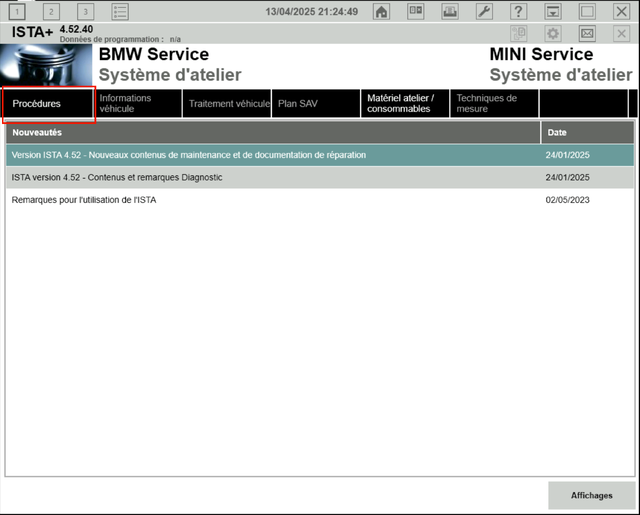Open the wrench settings icon
Viewport: 640px width, 515px height.
[x=484, y=11]
